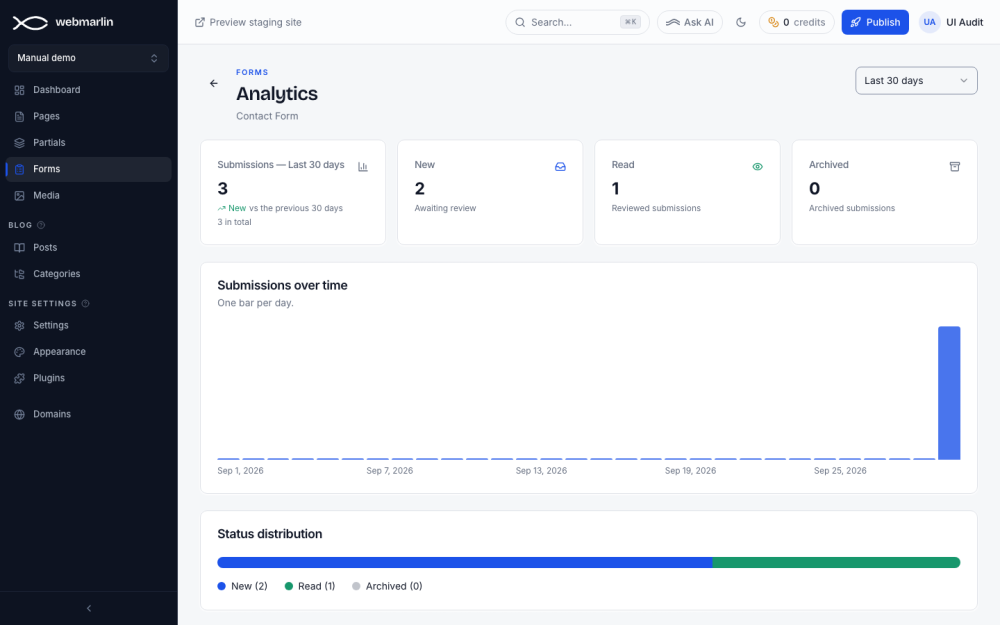Click the Domains globe icon
Viewport: 1000px width, 625px height.
coord(20,415)
